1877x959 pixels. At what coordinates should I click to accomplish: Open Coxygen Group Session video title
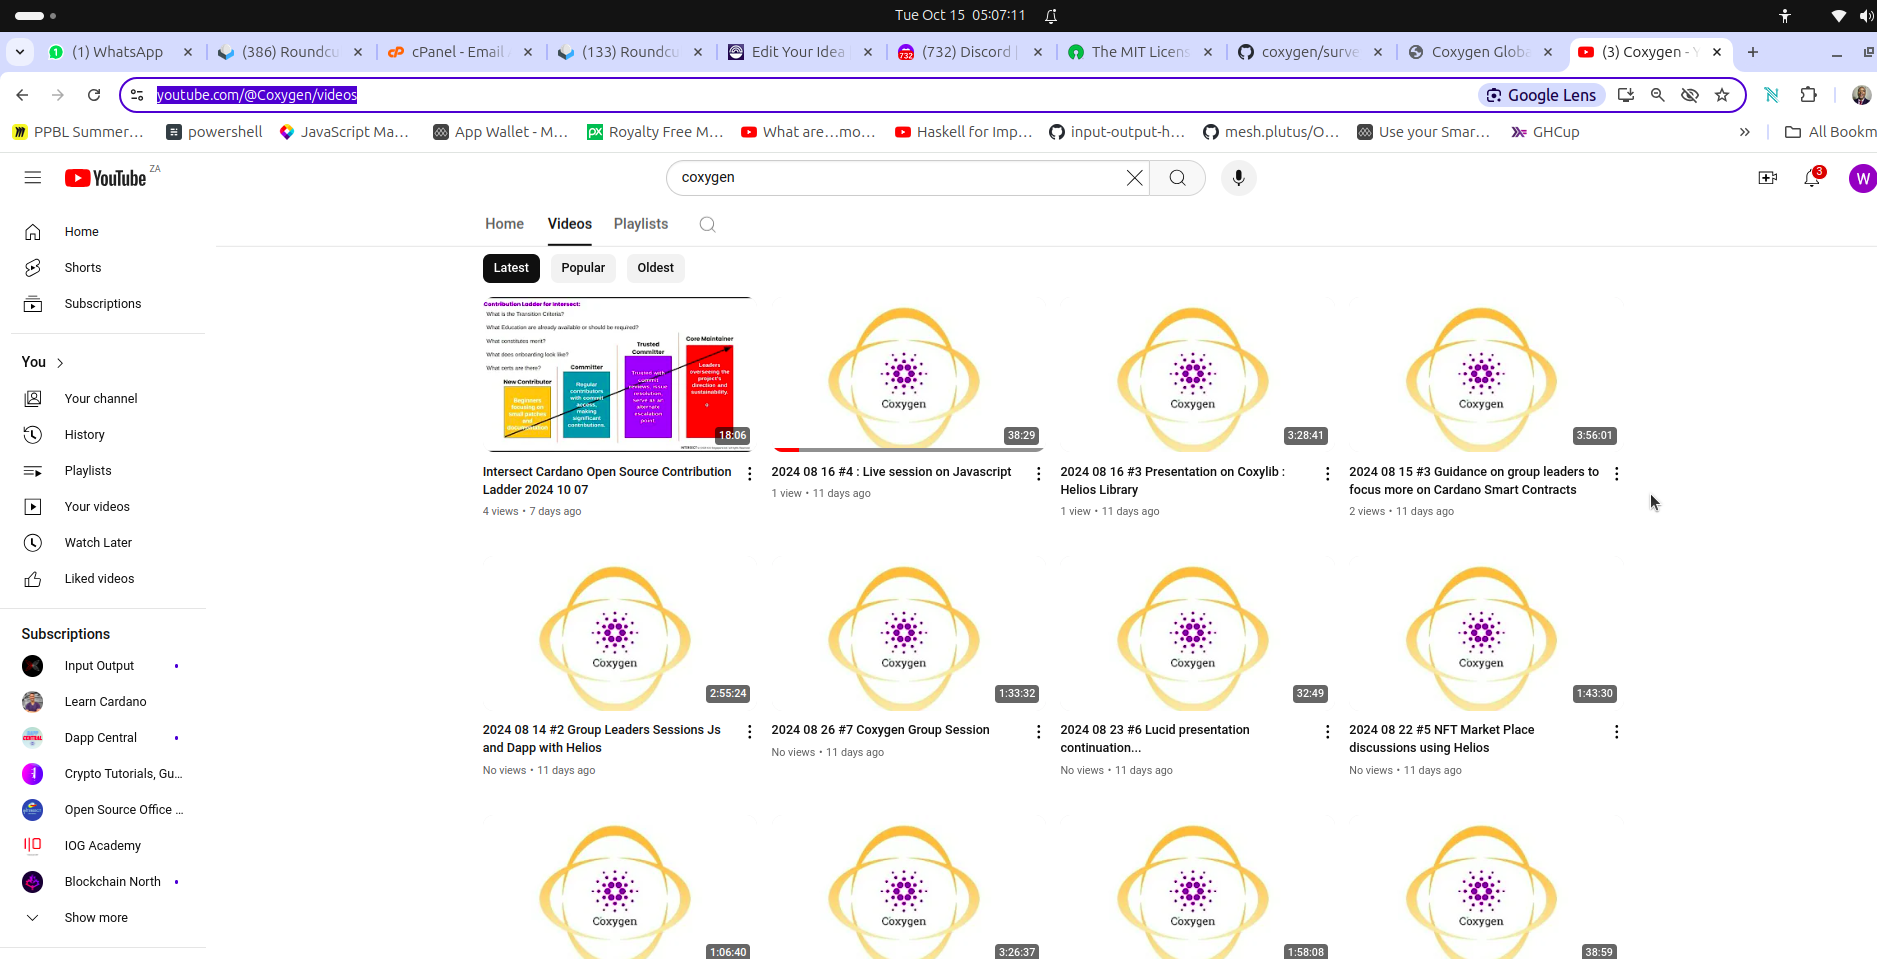click(880, 730)
